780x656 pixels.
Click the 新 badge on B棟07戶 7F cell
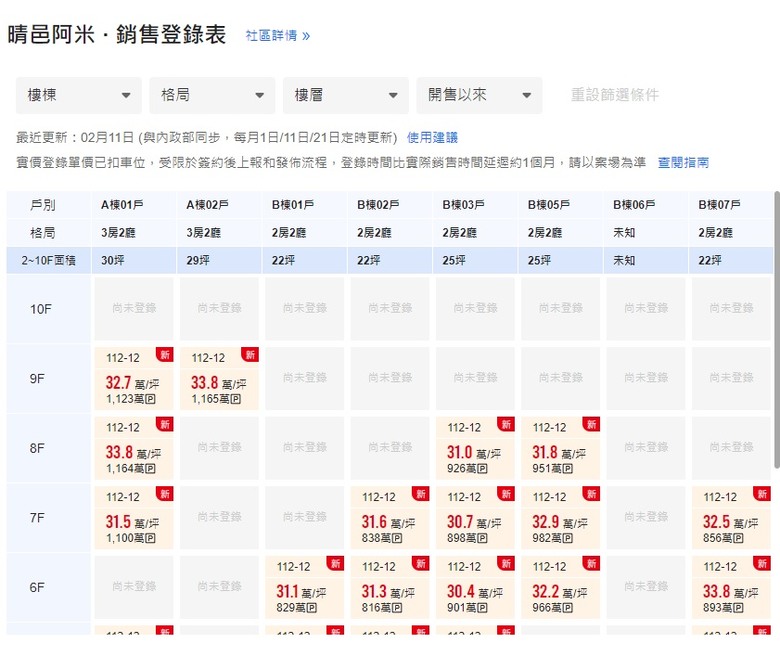click(762, 494)
